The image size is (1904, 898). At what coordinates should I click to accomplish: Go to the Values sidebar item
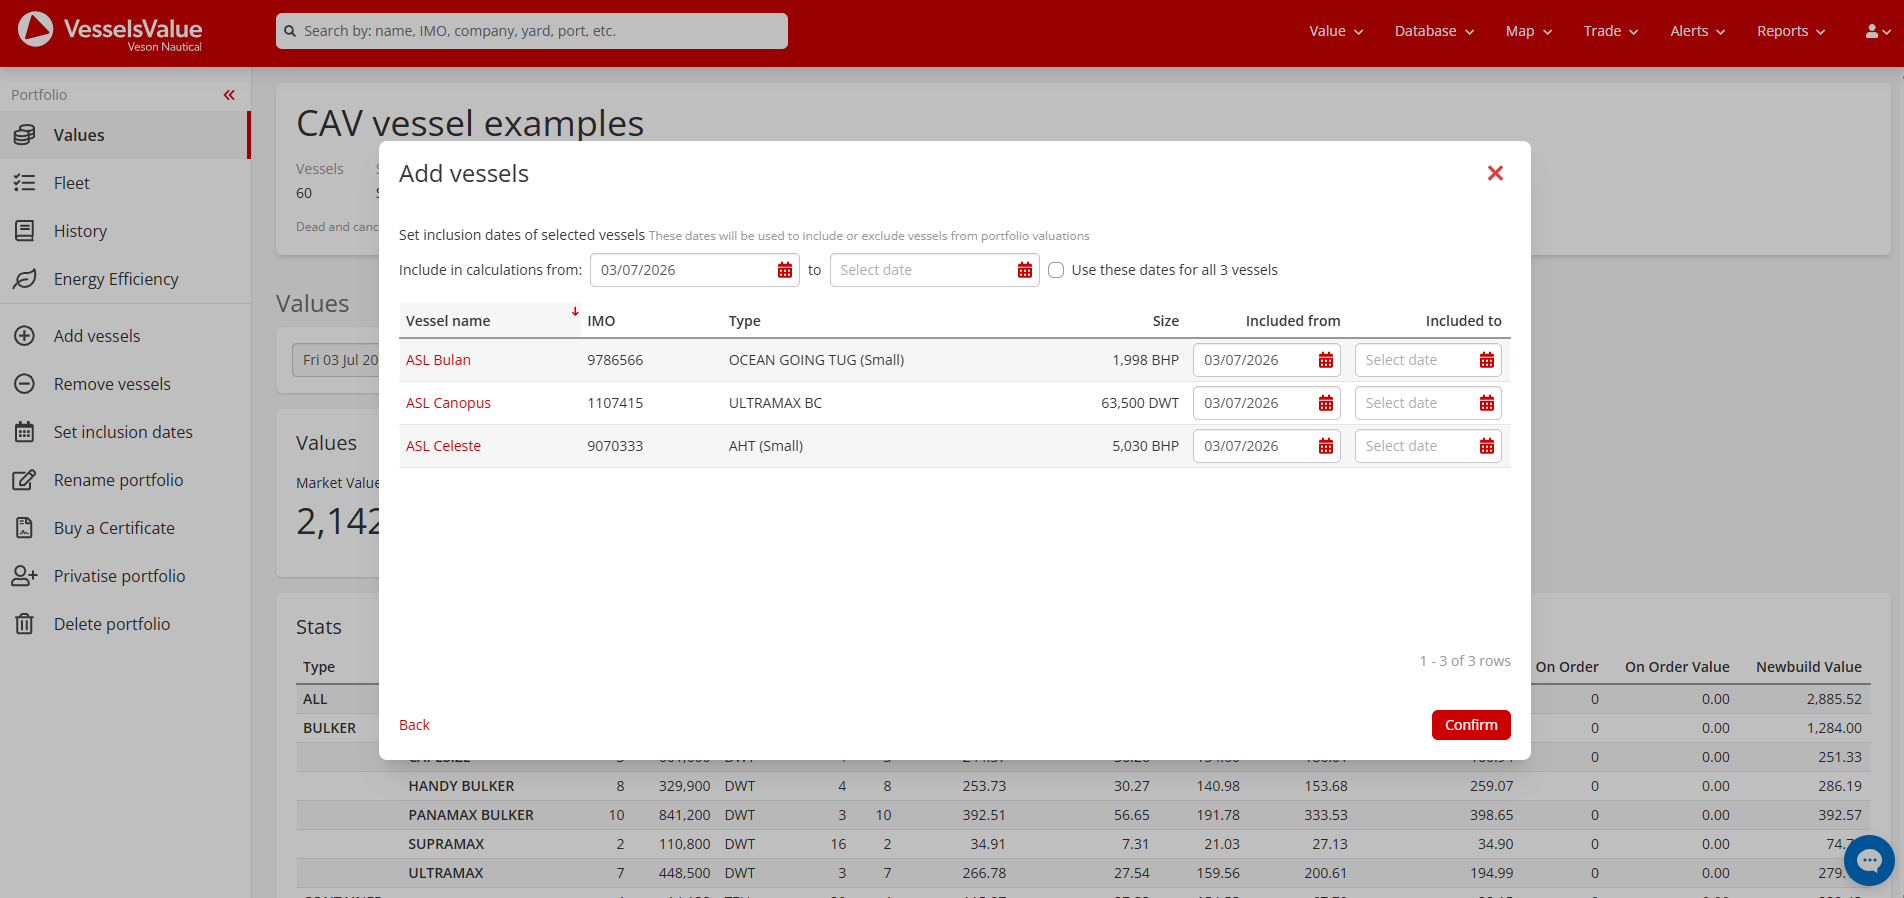[x=125, y=135]
